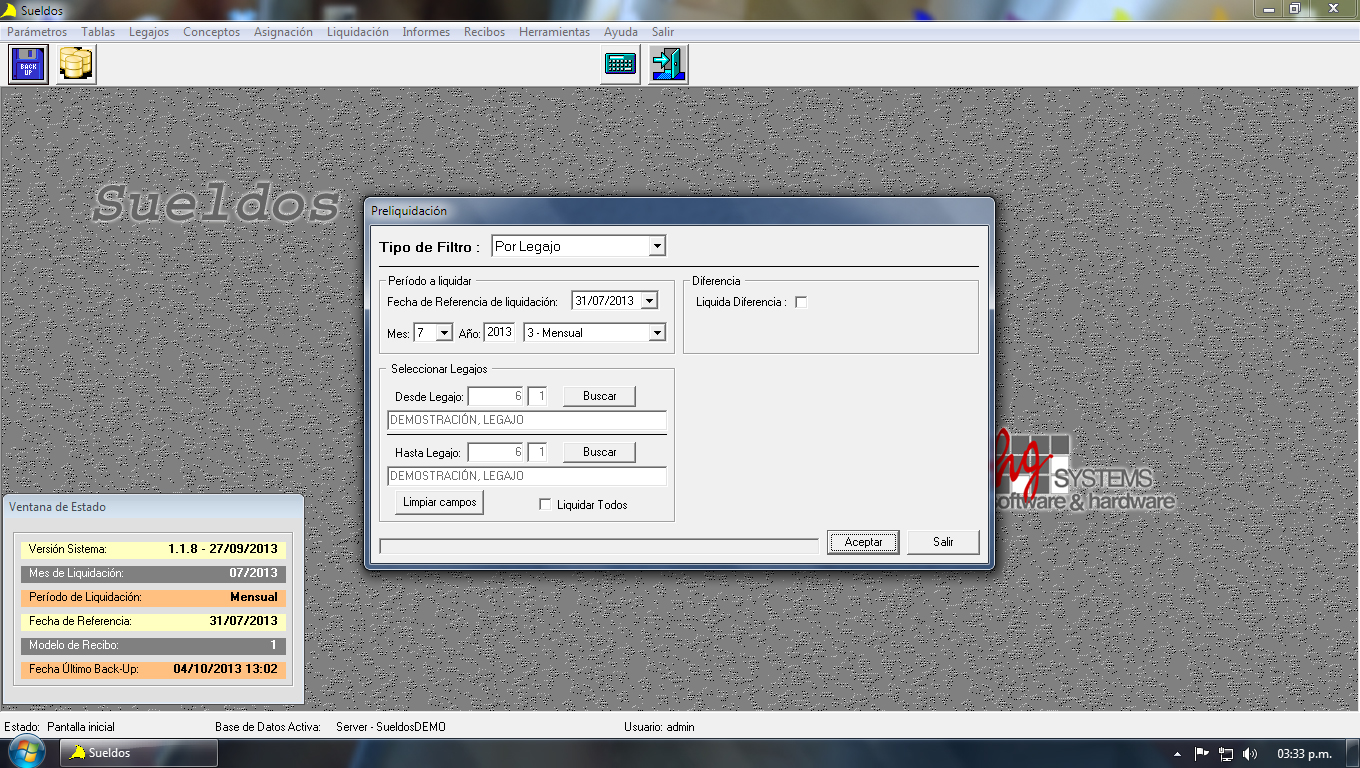Screen dimensions: 1360x768
Task: Click the network icon in system tray
Action: click(x=1226, y=754)
